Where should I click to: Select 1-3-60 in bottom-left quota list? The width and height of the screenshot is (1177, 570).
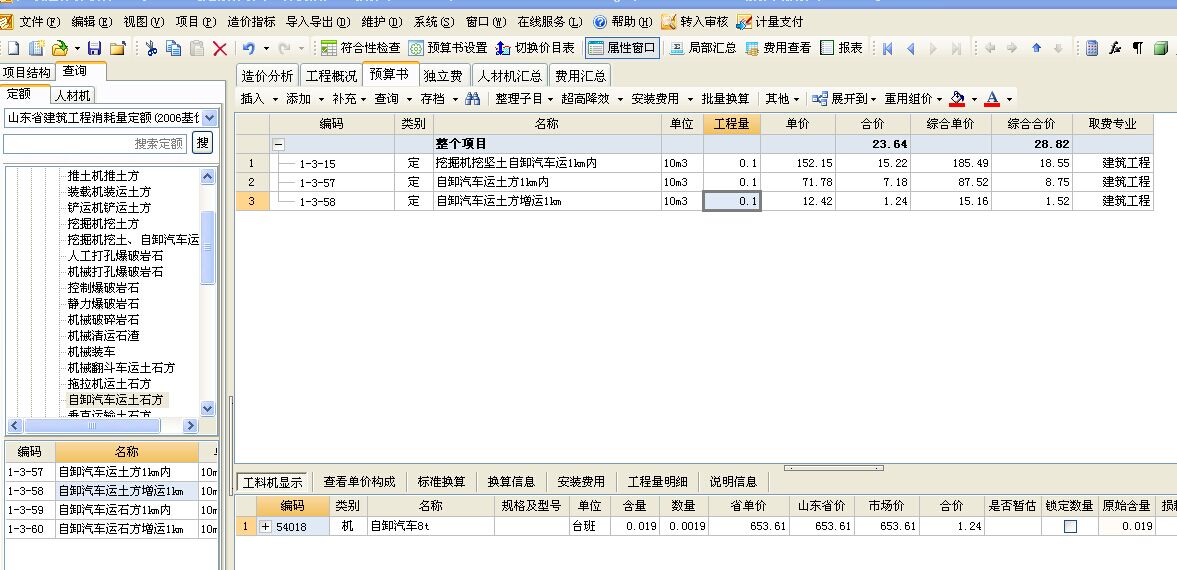pyautogui.click(x=111, y=529)
